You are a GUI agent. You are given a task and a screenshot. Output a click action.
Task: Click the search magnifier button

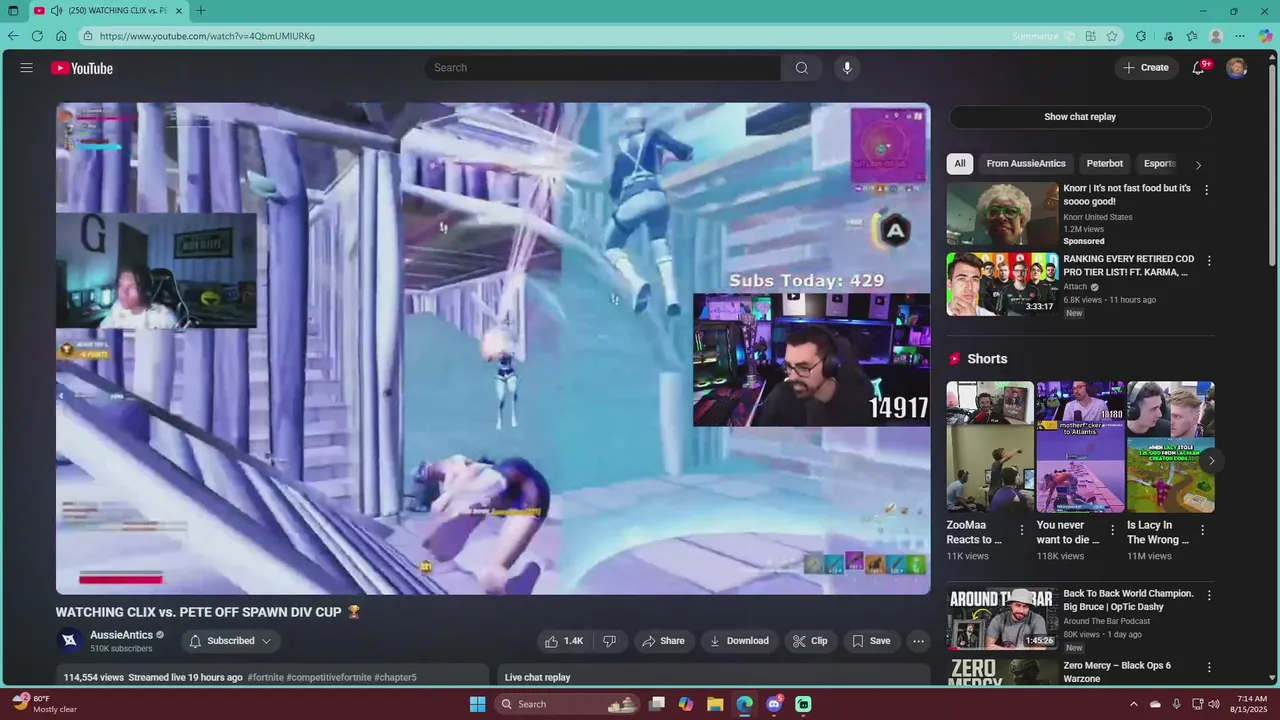point(801,68)
